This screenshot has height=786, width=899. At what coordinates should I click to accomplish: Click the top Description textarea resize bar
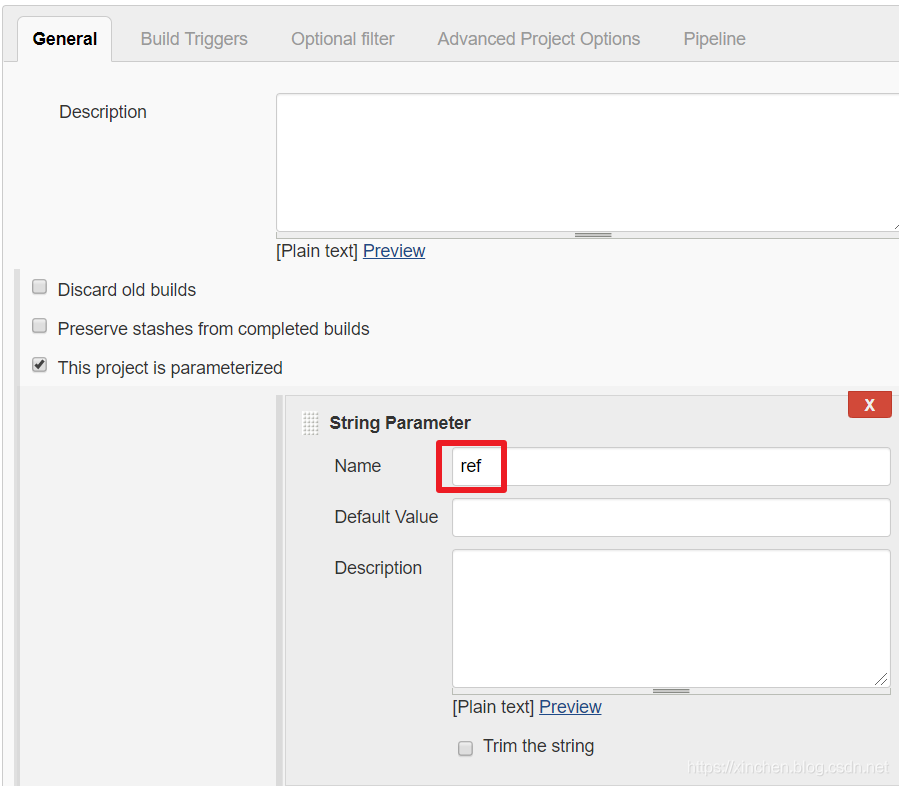coord(592,235)
